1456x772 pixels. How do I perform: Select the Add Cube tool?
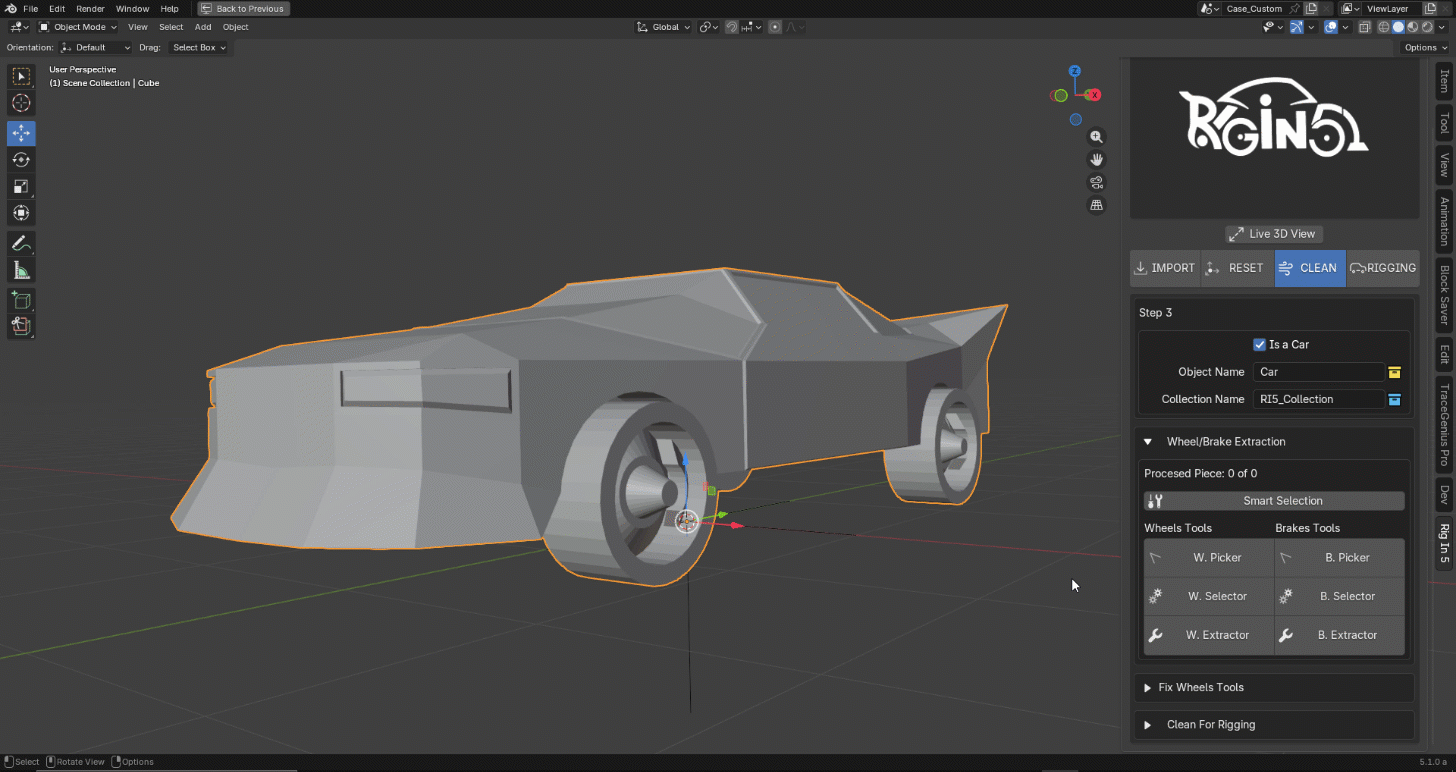(x=21, y=299)
